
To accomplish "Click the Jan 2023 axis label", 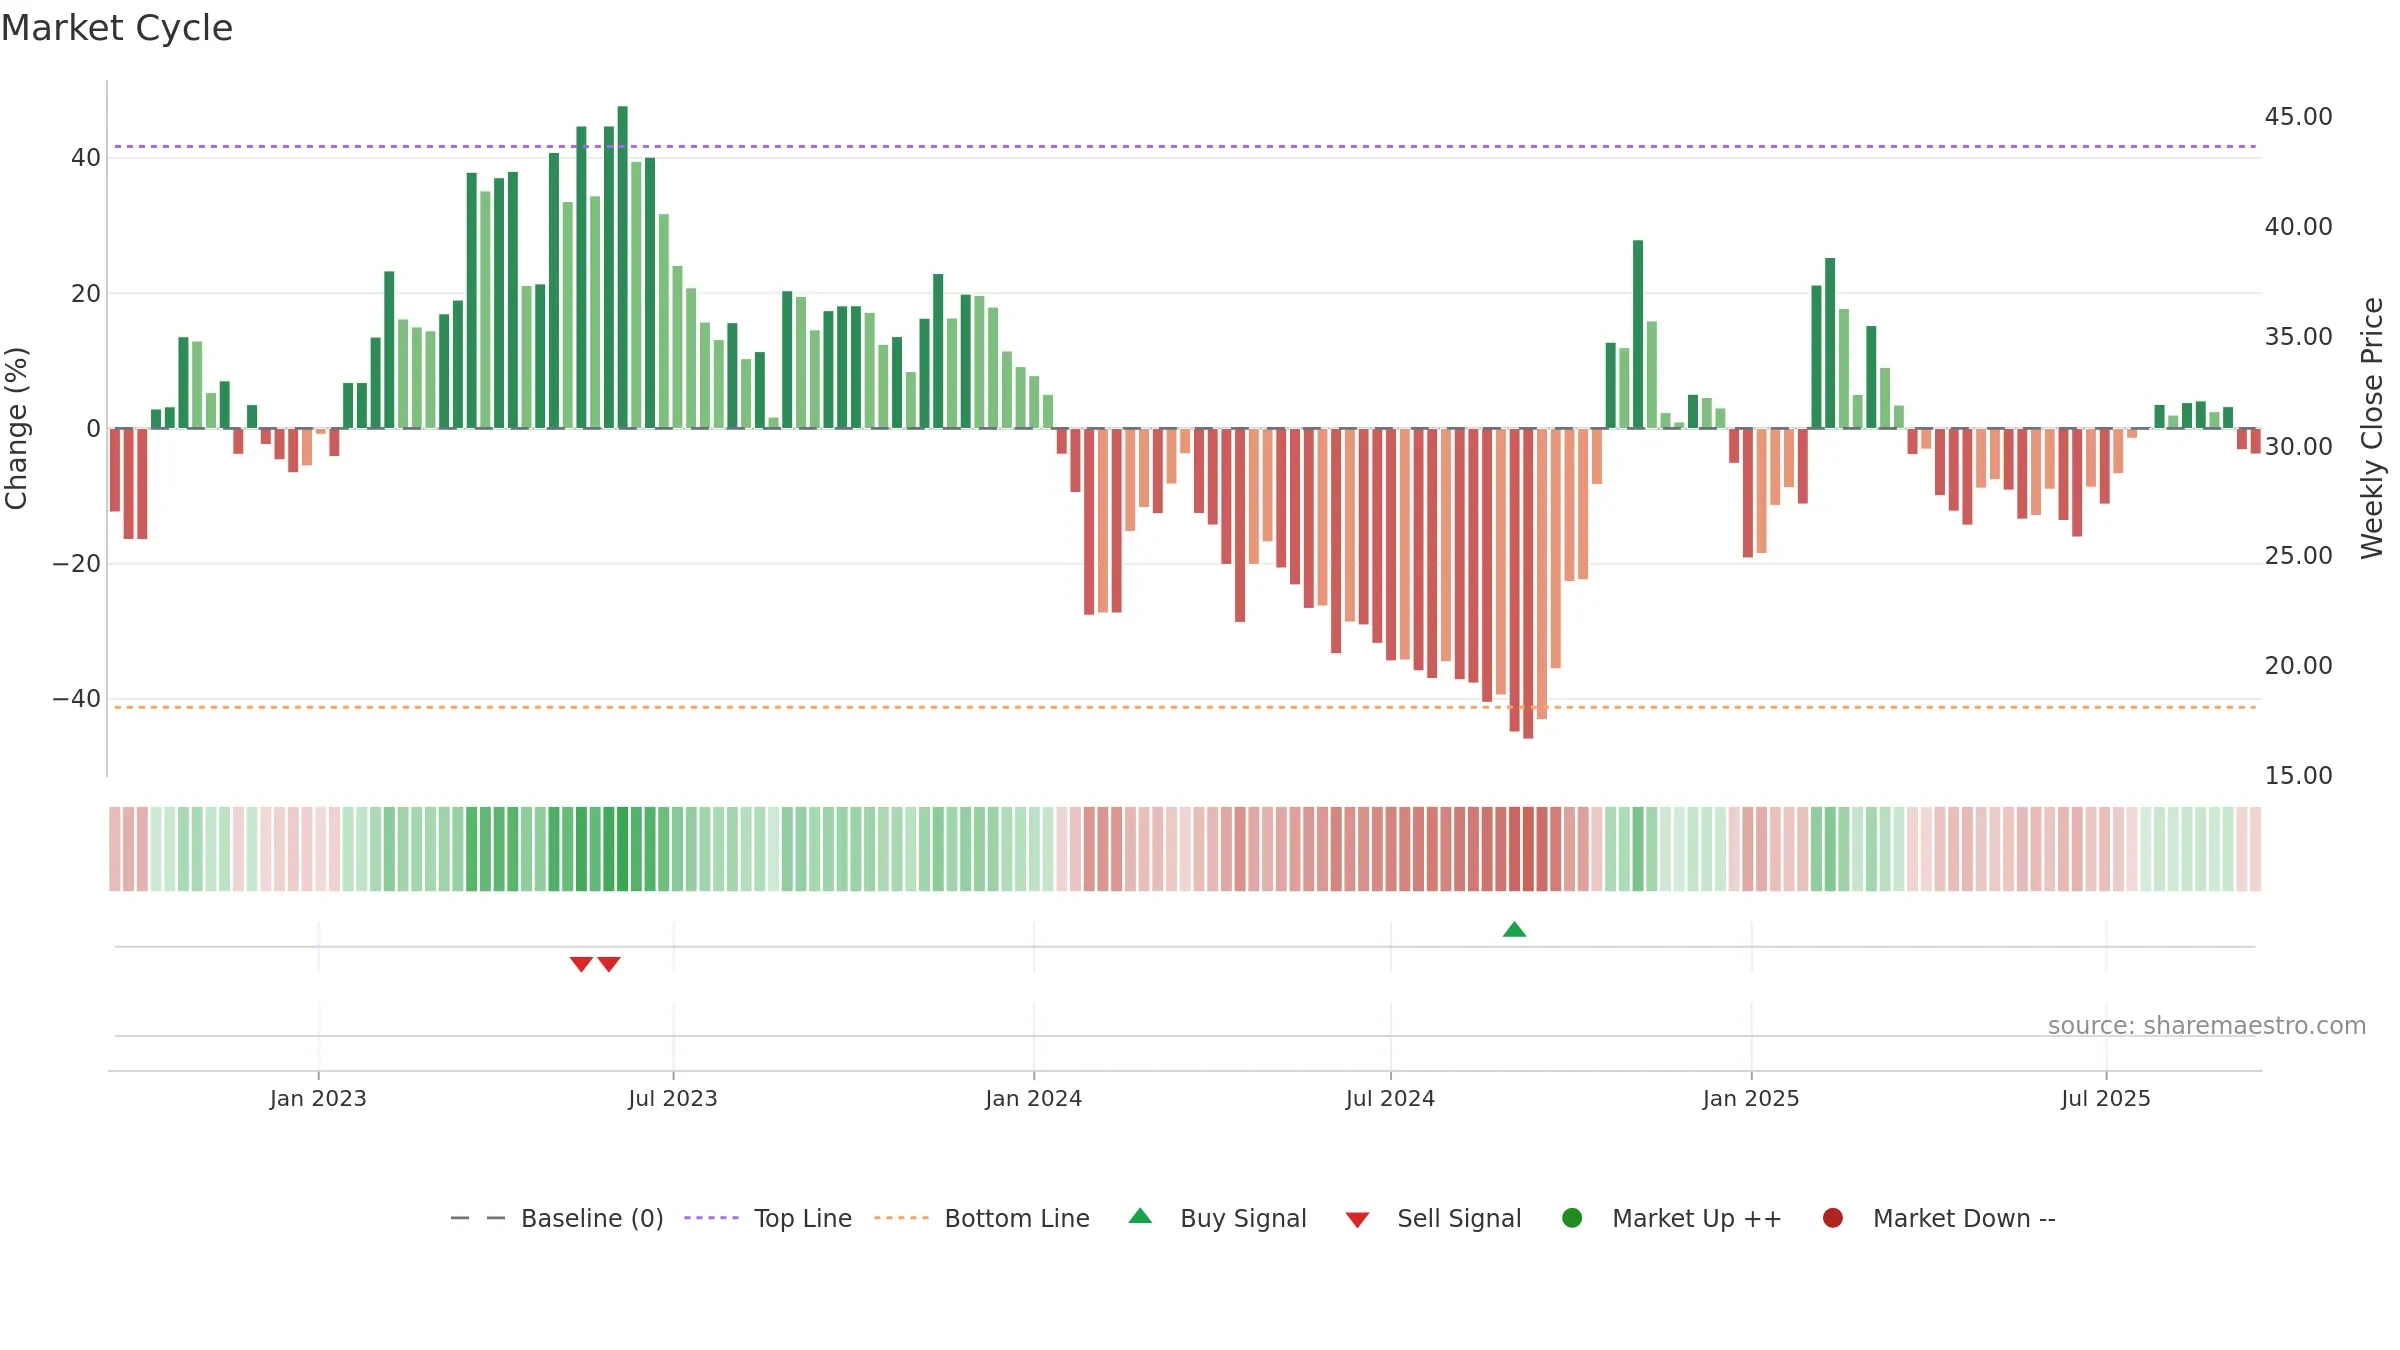I will pyautogui.click(x=318, y=1098).
